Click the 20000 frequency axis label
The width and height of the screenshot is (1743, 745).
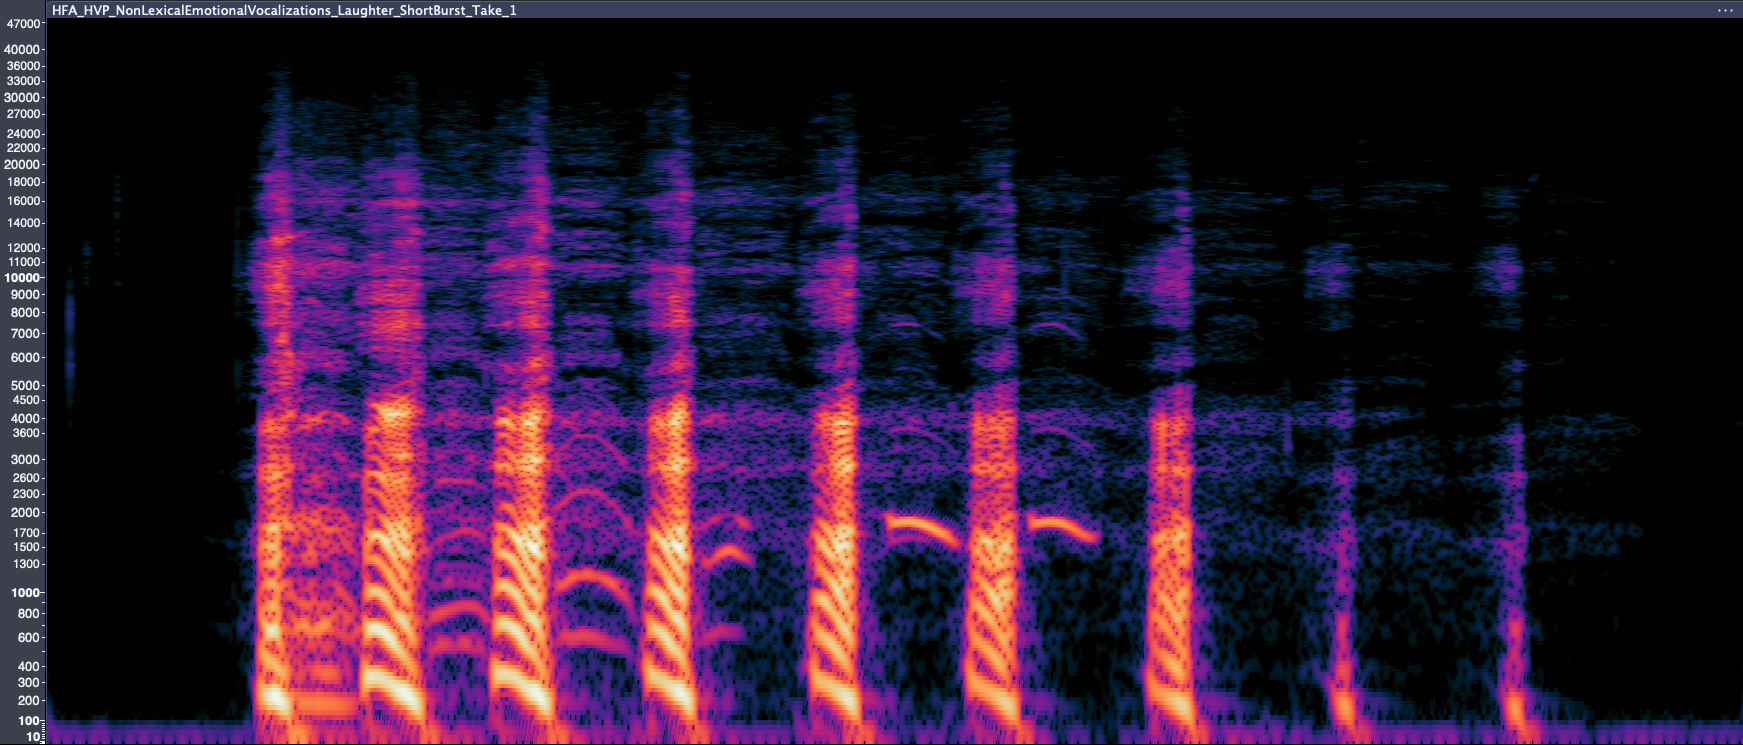click(x=23, y=165)
